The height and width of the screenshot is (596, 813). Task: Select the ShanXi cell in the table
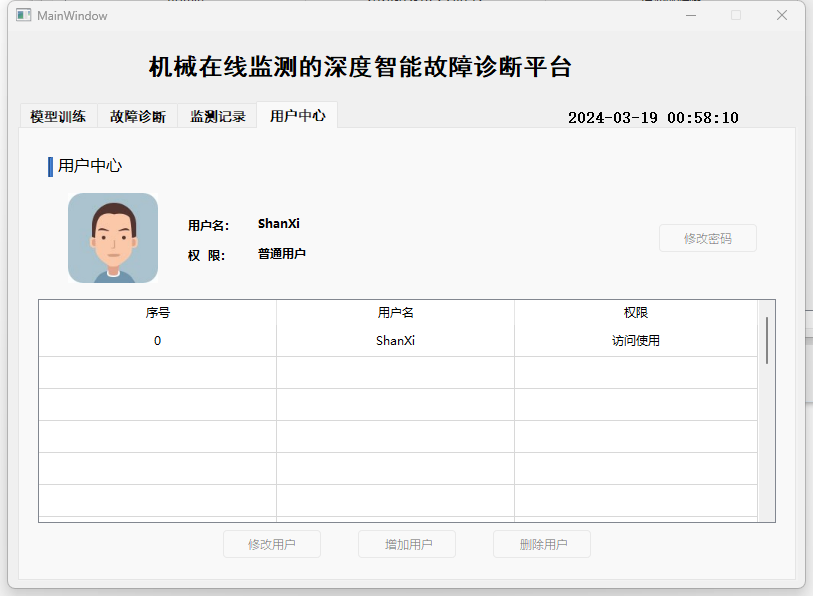click(x=395, y=341)
